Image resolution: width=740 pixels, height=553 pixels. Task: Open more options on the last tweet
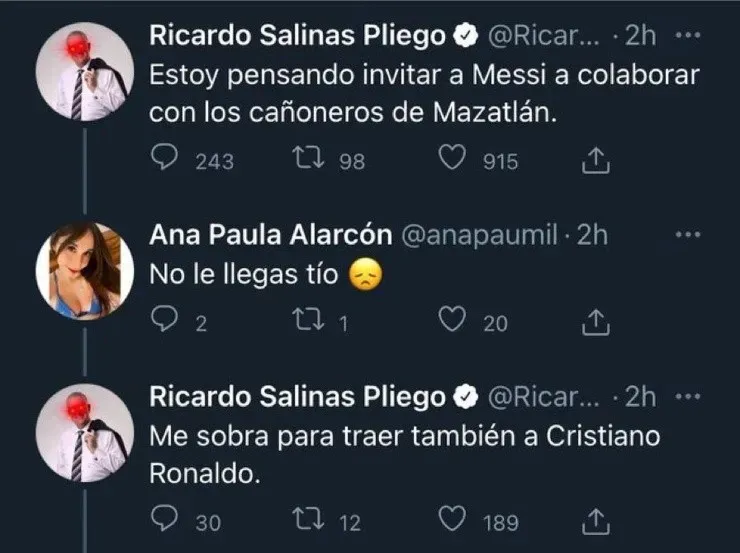[x=689, y=396]
